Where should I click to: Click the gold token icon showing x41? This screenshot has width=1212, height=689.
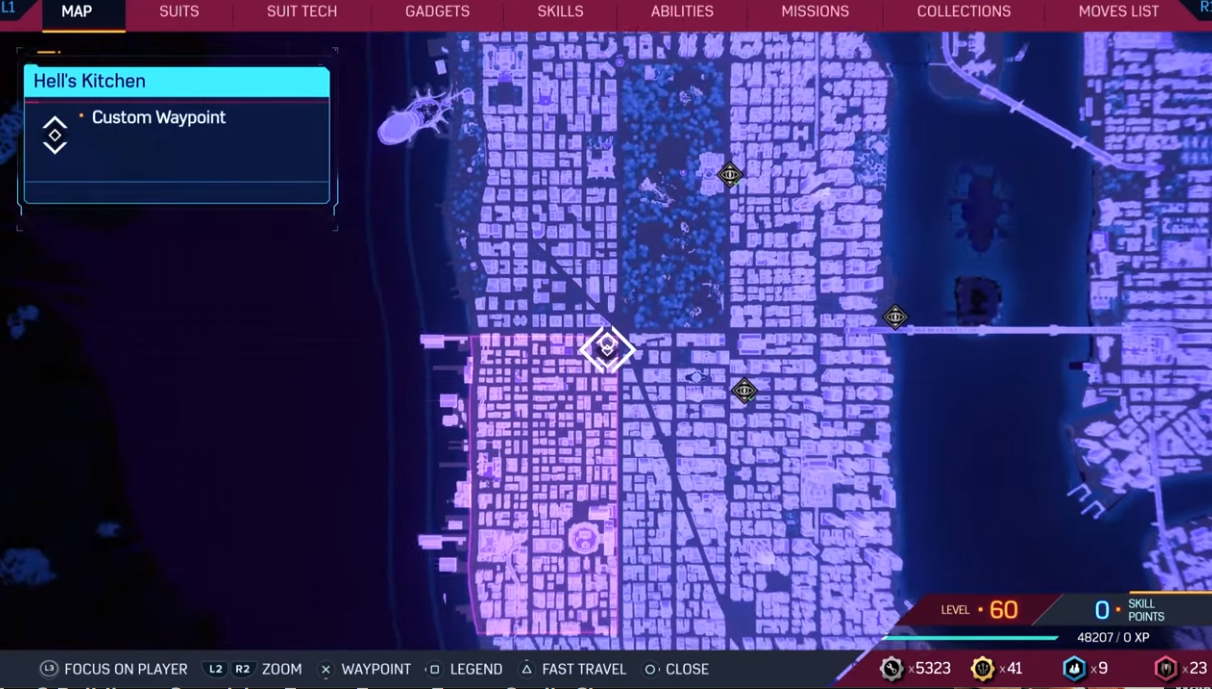(x=982, y=668)
